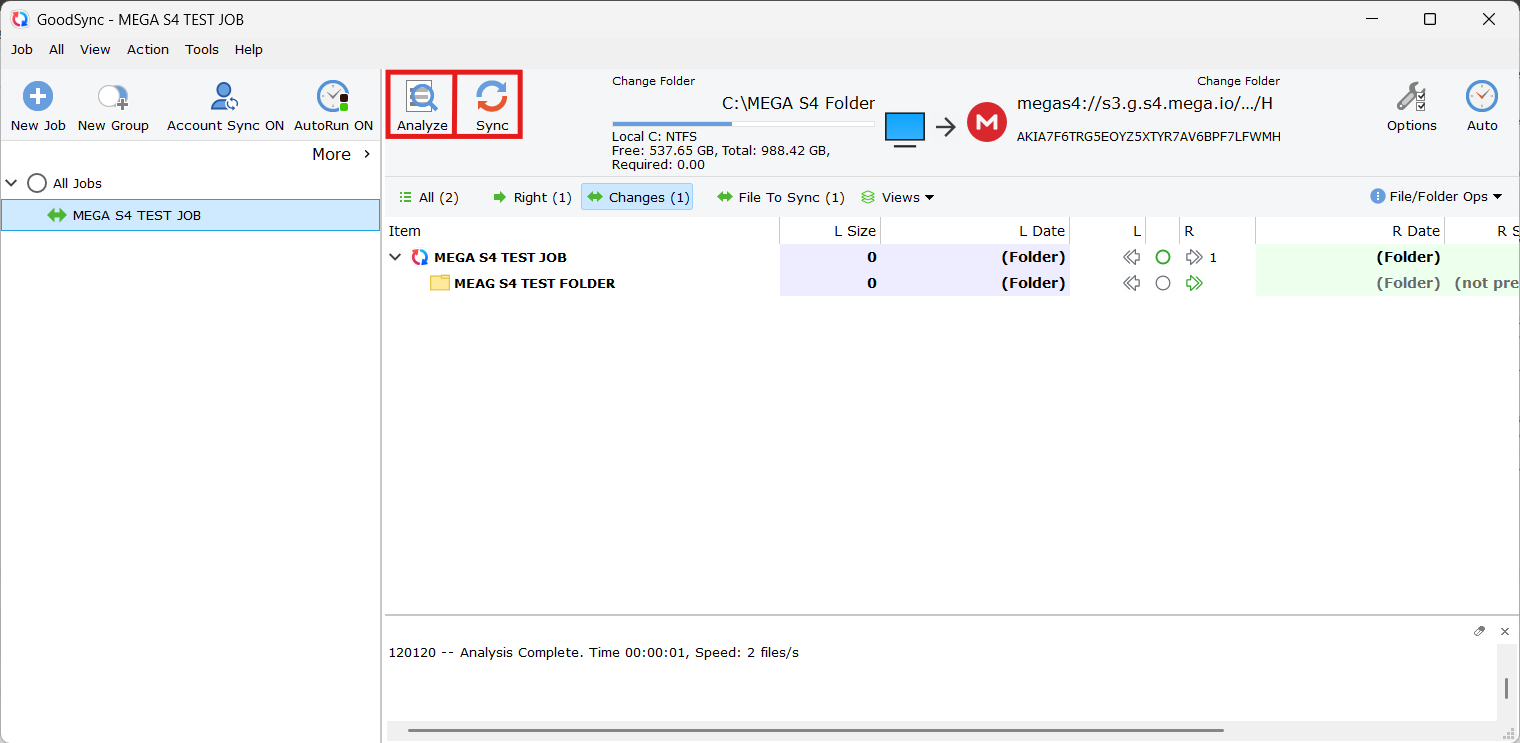Open the File/Folder Ops dropdown
Image resolution: width=1520 pixels, height=743 pixels.
(1436, 197)
